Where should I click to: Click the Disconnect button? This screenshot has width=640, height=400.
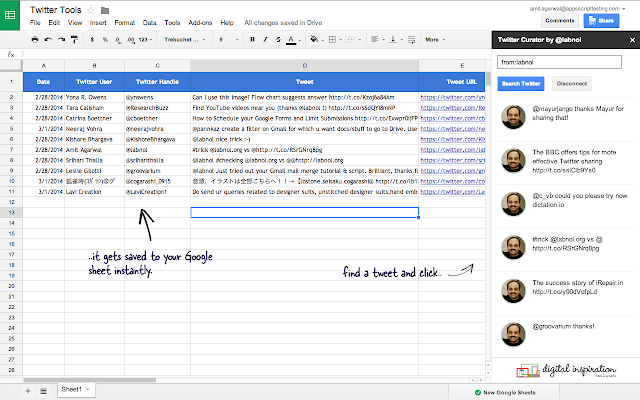pos(571,84)
